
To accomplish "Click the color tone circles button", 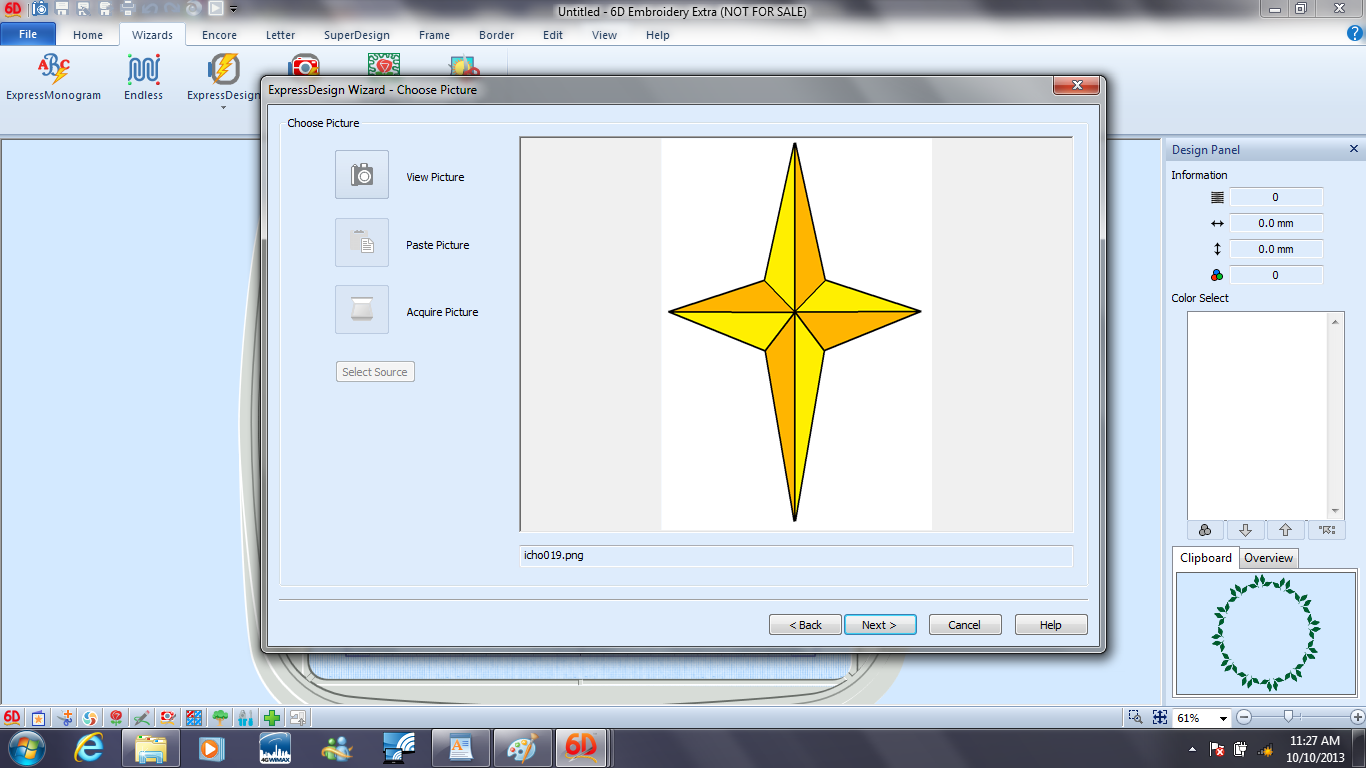I will [1205, 530].
